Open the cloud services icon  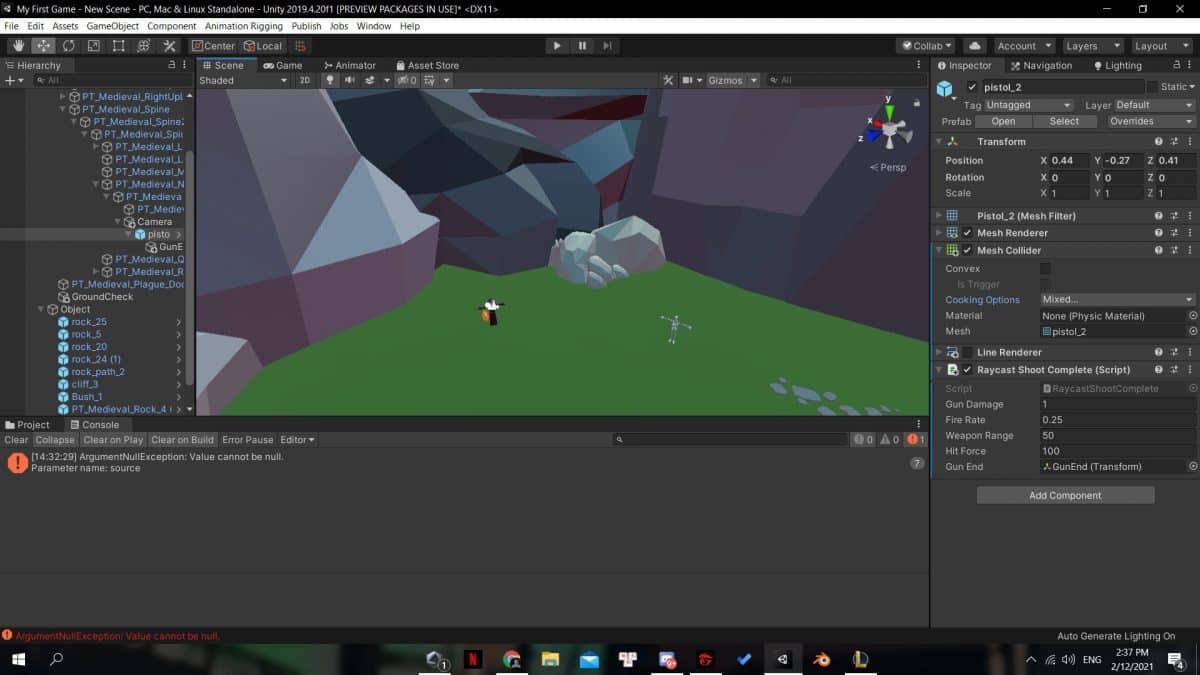[x=974, y=46]
